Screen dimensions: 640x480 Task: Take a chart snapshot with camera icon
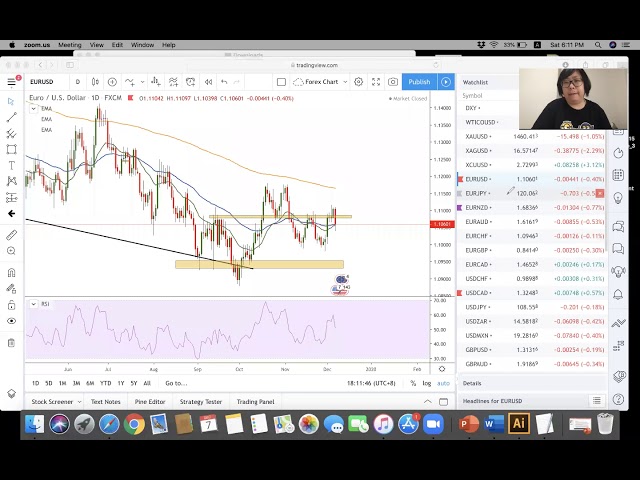[x=394, y=82]
